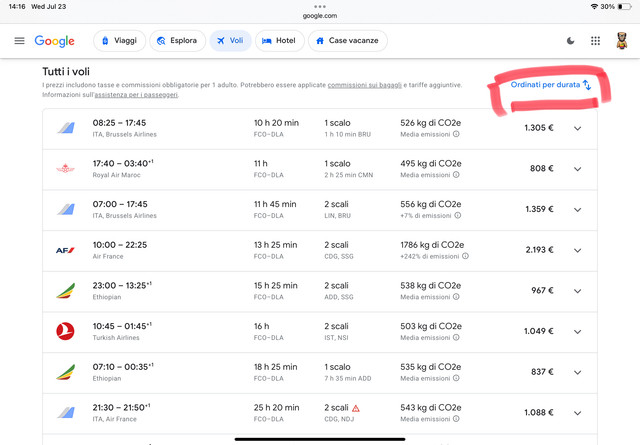Switch to the Hotel tab
This screenshot has height=445, width=640.
click(x=280, y=41)
